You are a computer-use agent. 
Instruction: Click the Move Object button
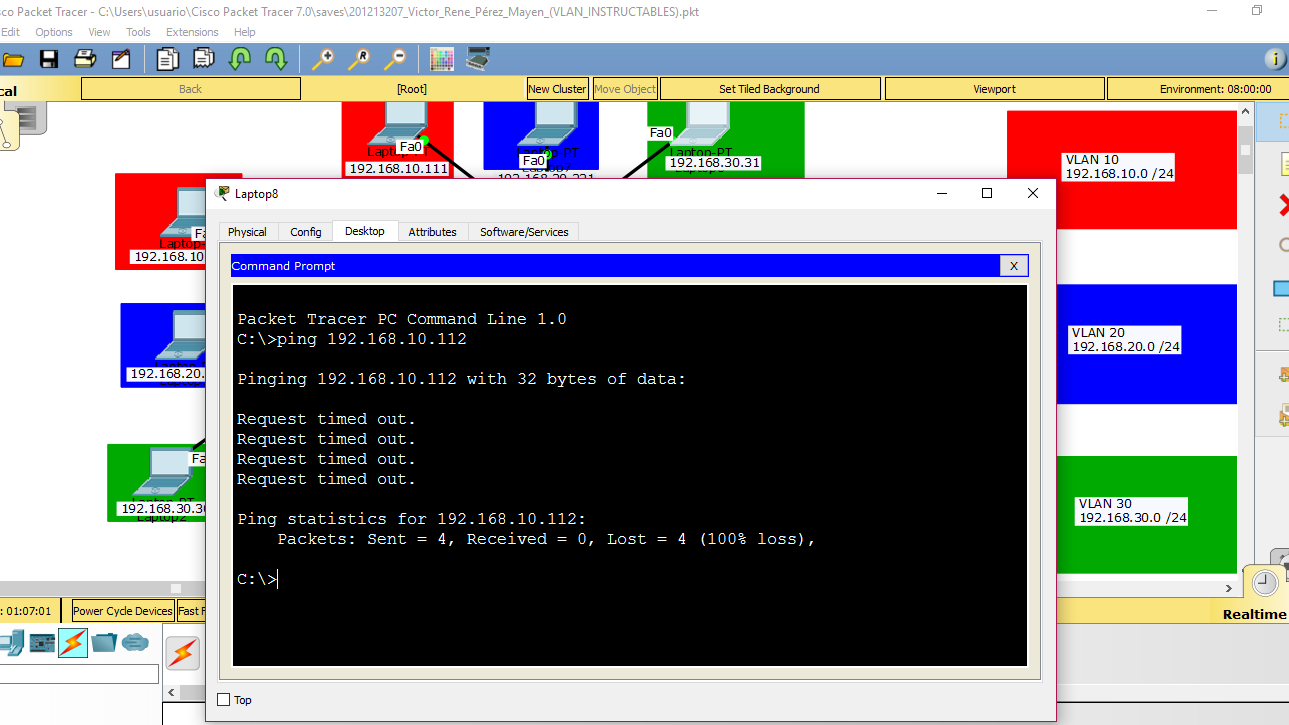[625, 89]
